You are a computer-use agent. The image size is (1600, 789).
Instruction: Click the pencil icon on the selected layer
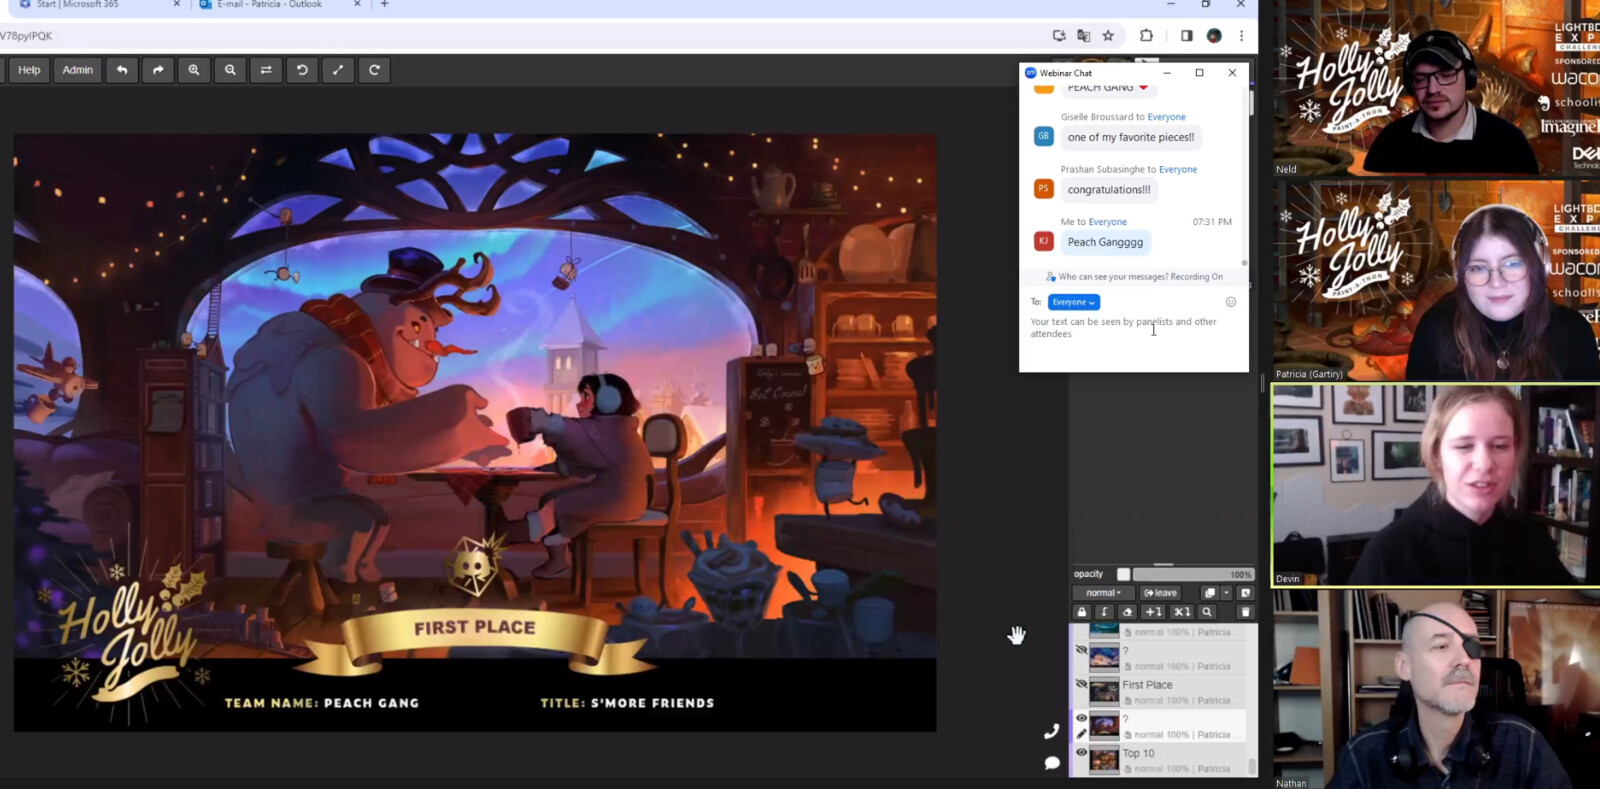pos(1081,734)
